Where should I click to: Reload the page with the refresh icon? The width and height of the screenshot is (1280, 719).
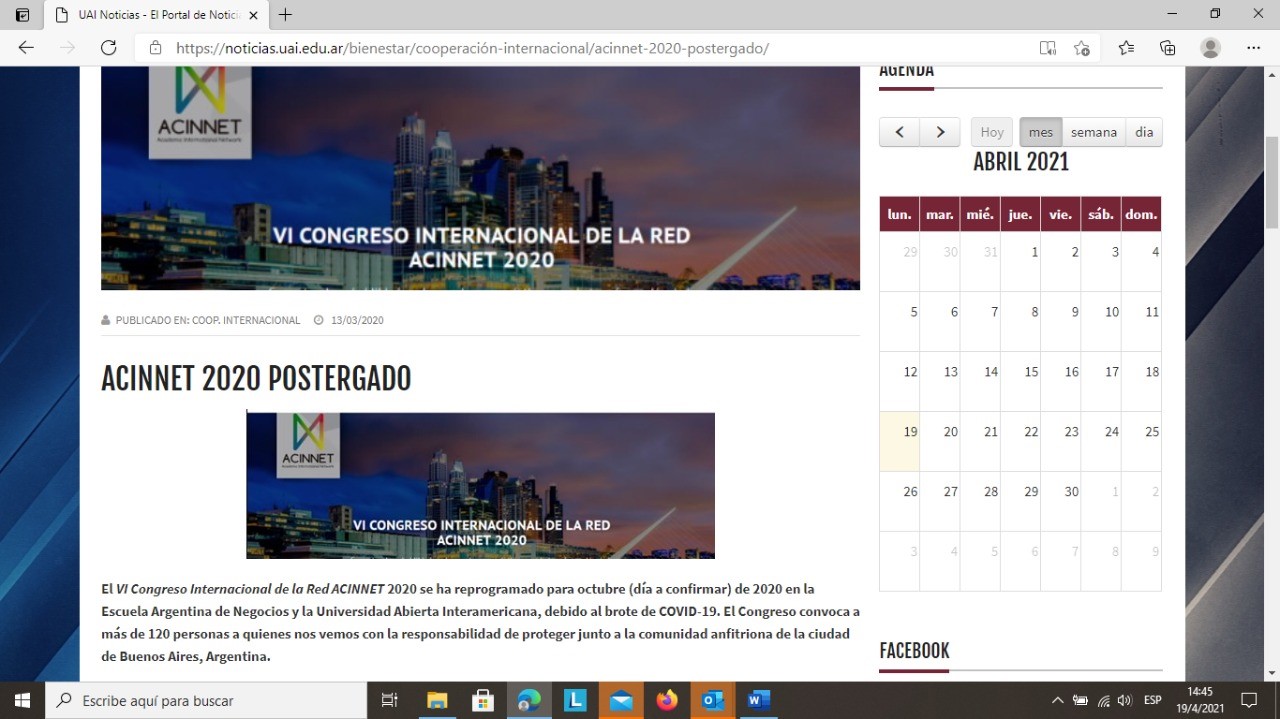pyautogui.click(x=109, y=48)
